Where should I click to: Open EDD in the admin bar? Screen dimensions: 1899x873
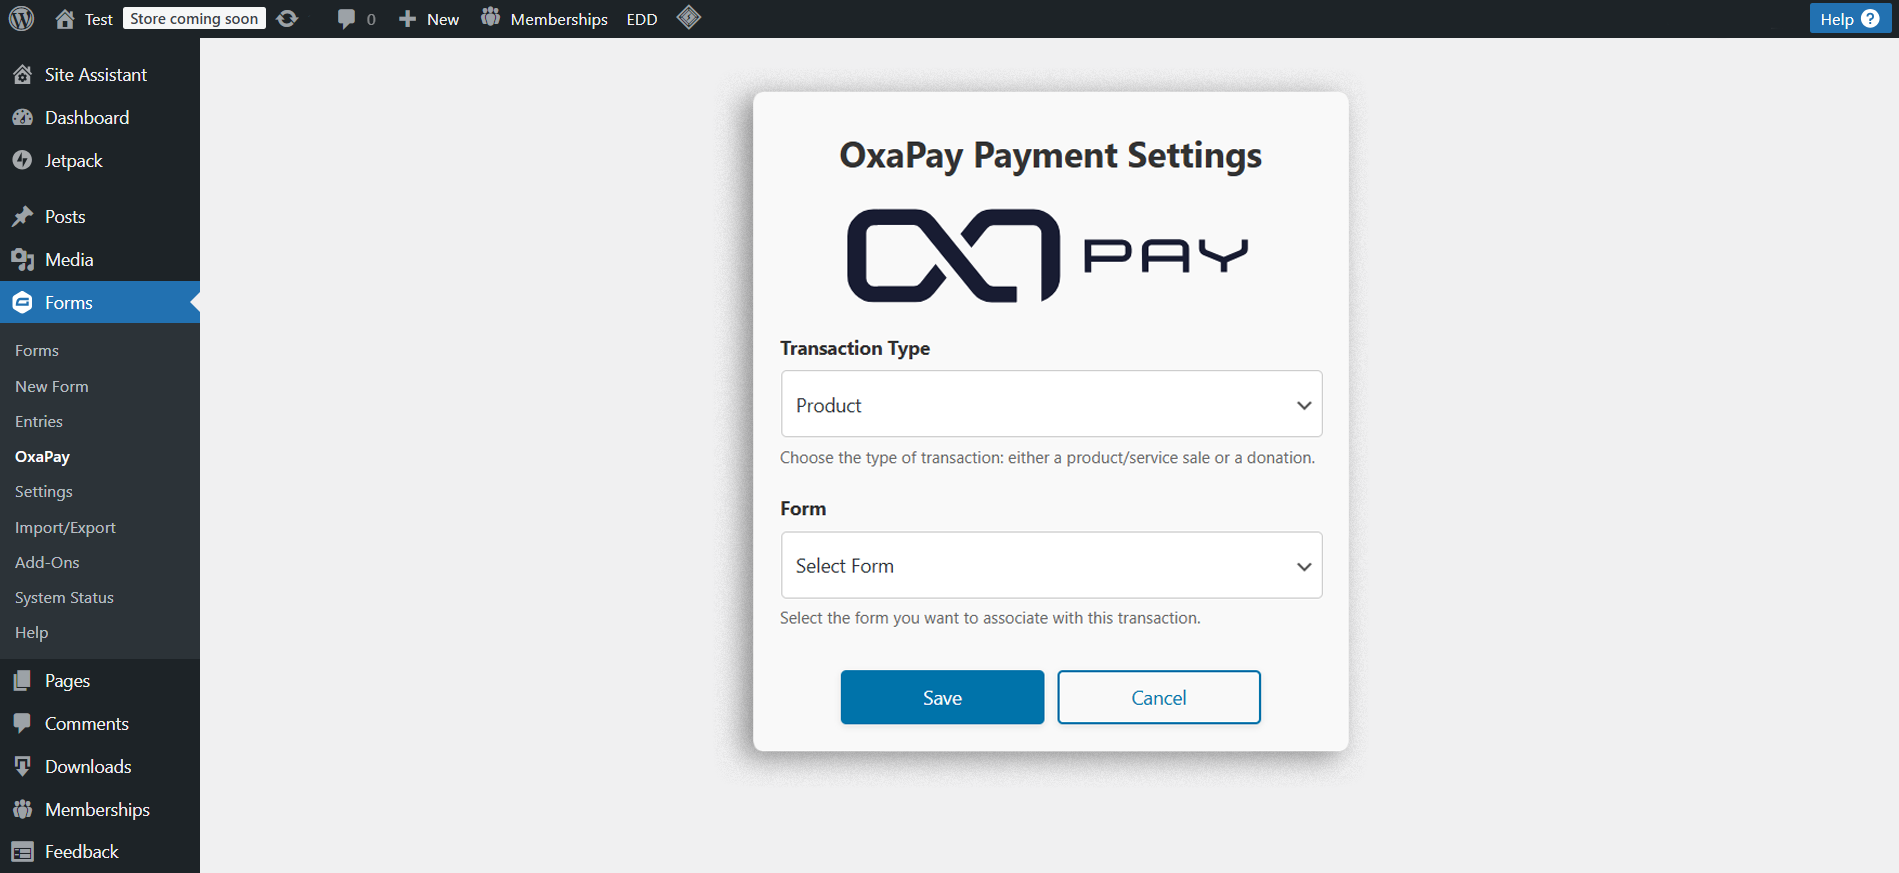click(x=642, y=19)
